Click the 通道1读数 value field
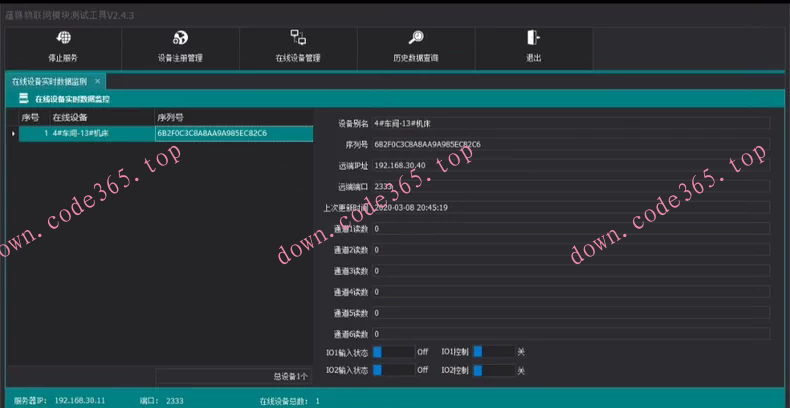Image resolution: width=790 pixels, height=408 pixels. [x=571, y=229]
